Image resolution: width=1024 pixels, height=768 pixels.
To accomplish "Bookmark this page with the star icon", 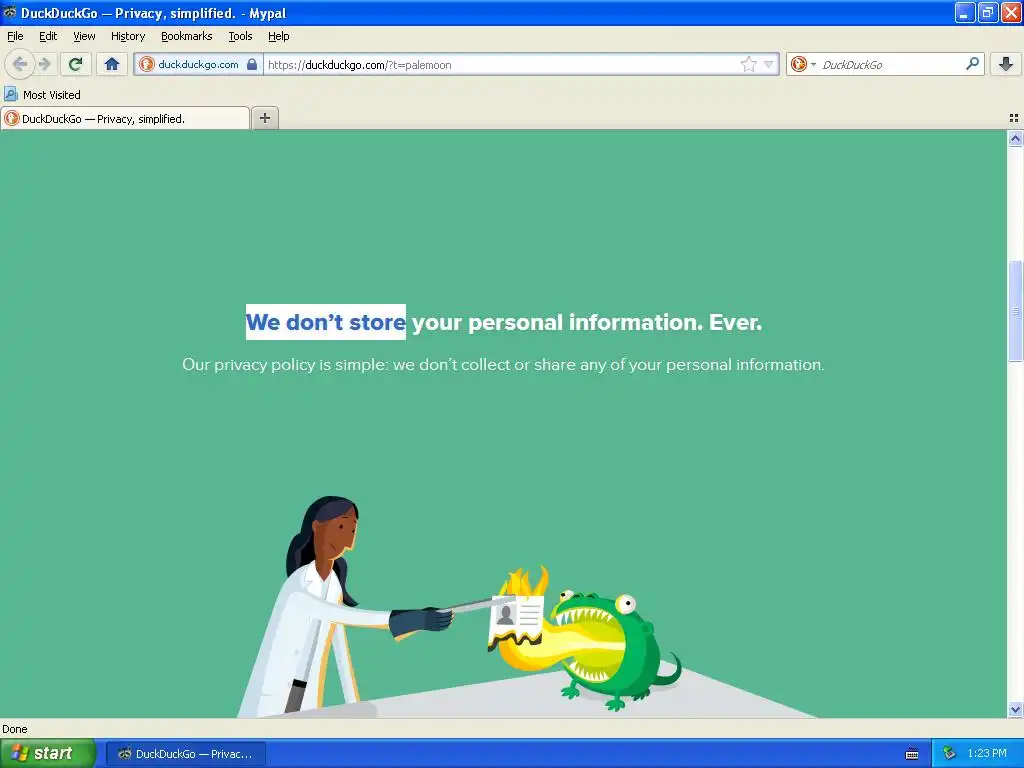I will [x=748, y=64].
